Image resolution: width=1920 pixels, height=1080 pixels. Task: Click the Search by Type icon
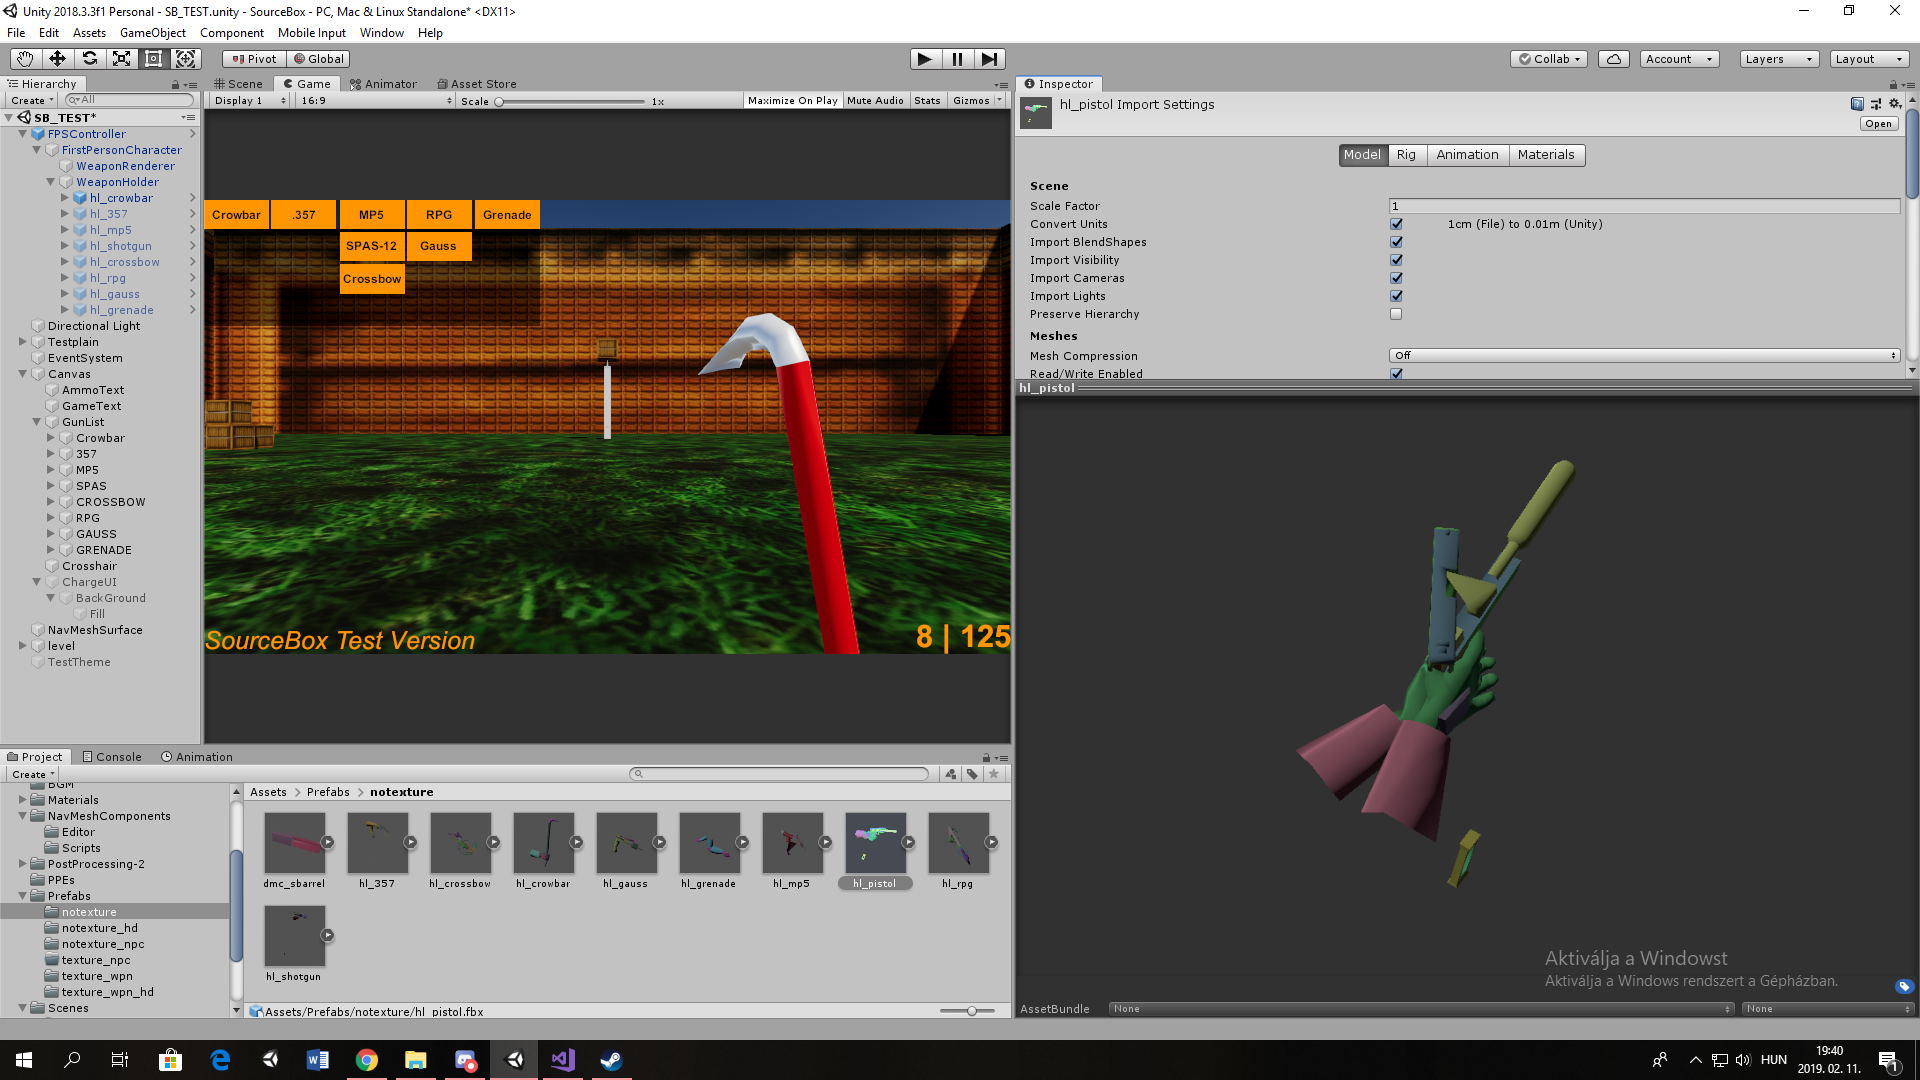950,774
